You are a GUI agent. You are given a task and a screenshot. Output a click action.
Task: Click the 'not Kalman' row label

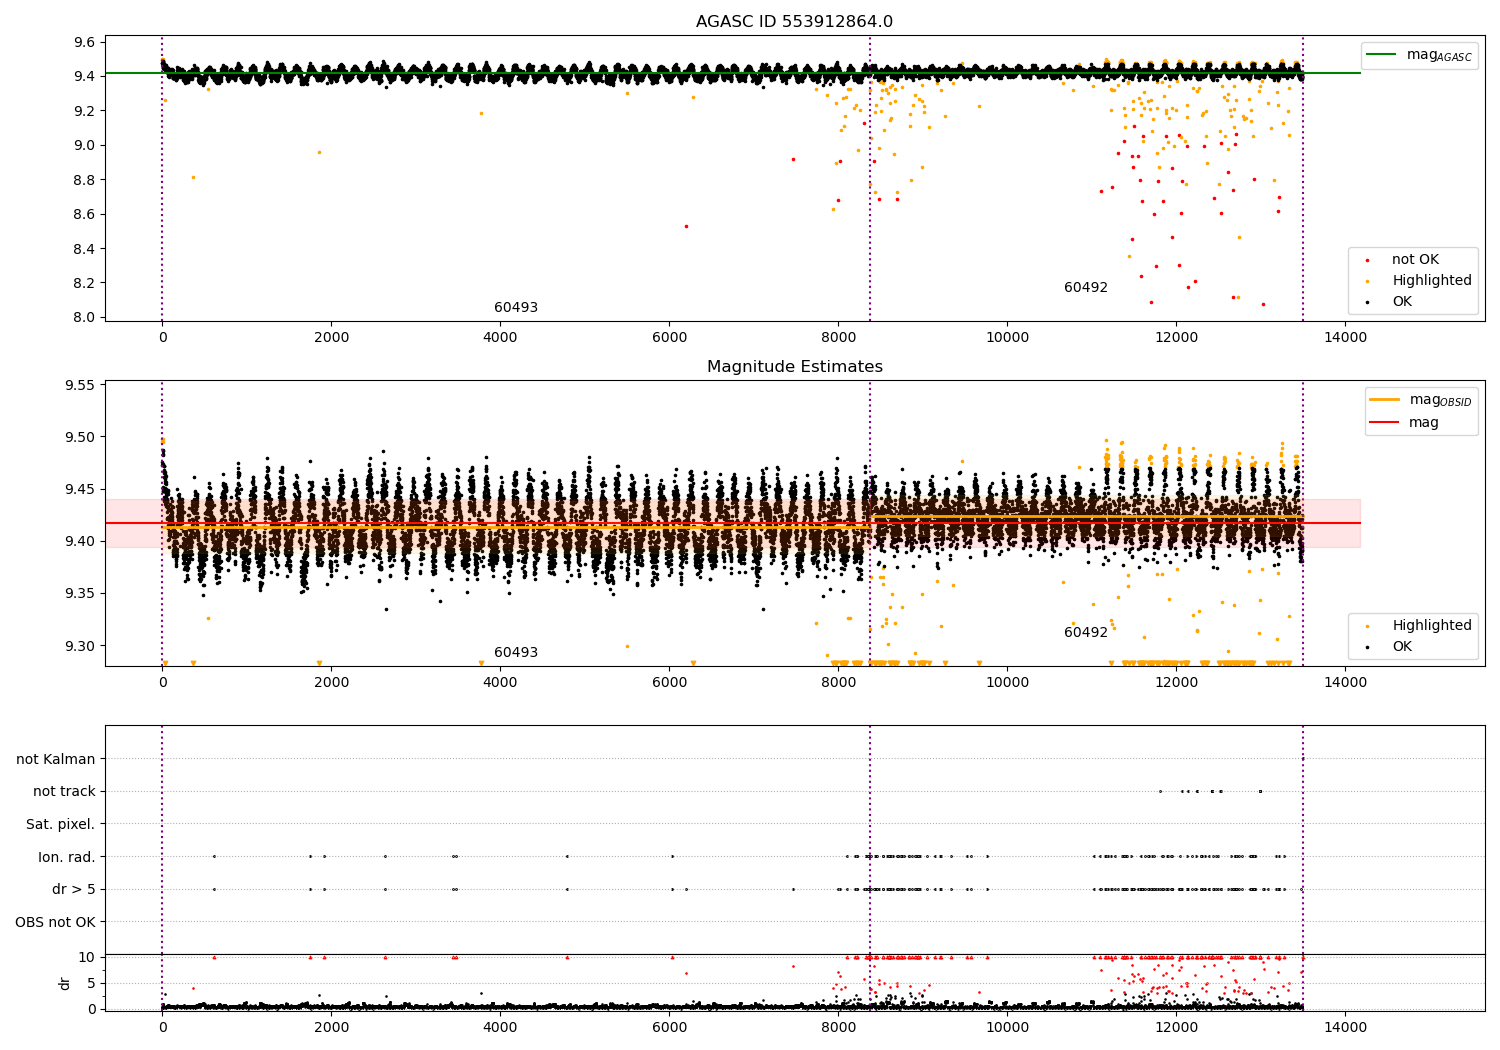pos(56,760)
